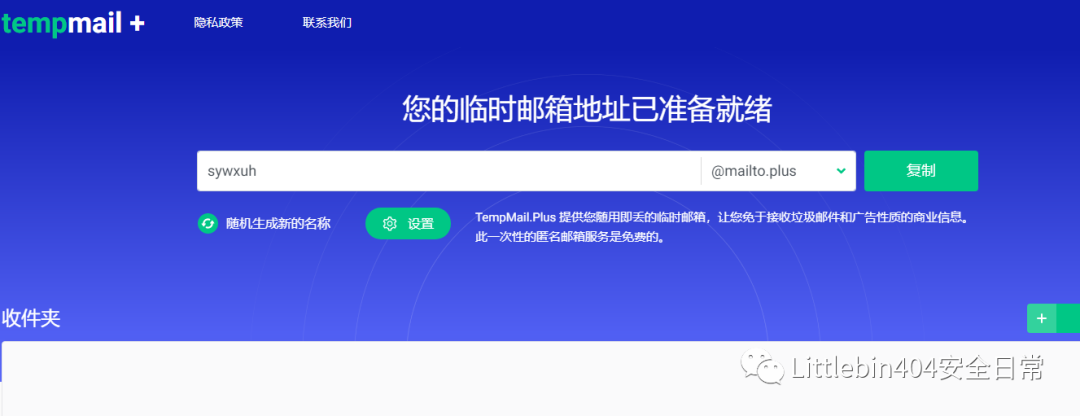The width and height of the screenshot is (1080, 416).
Task: Open 设置 with the gear button
Action: pos(408,223)
